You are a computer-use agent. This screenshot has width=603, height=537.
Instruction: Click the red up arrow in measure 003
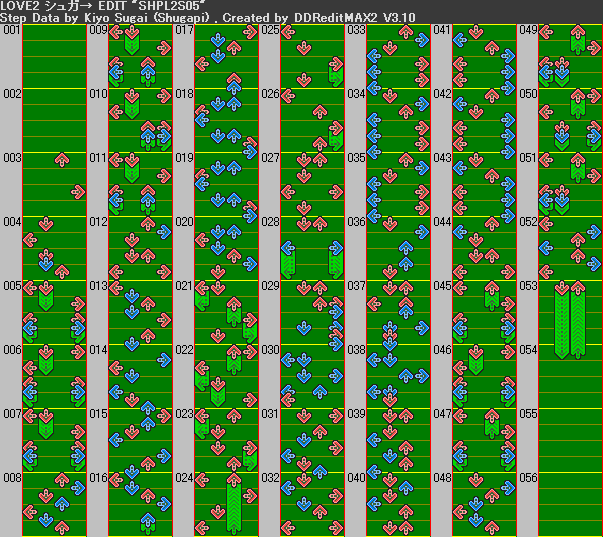tap(62, 159)
